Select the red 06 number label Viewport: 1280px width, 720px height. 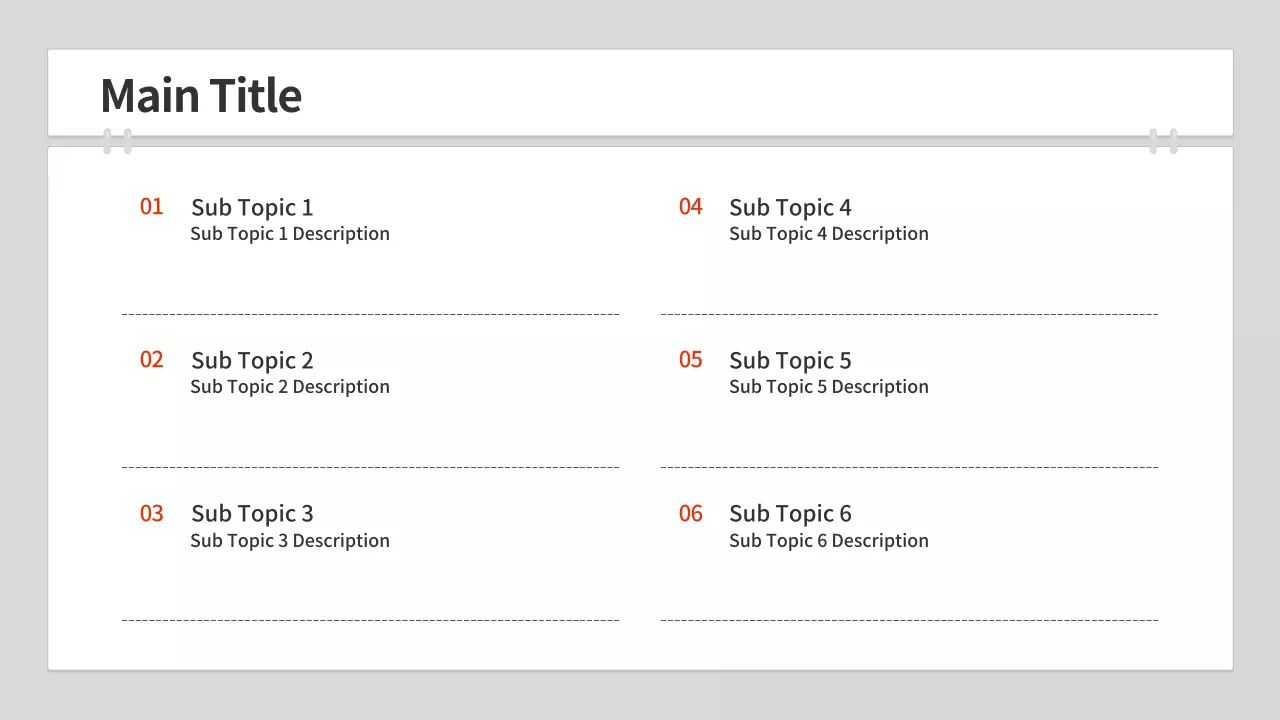tap(690, 514)
